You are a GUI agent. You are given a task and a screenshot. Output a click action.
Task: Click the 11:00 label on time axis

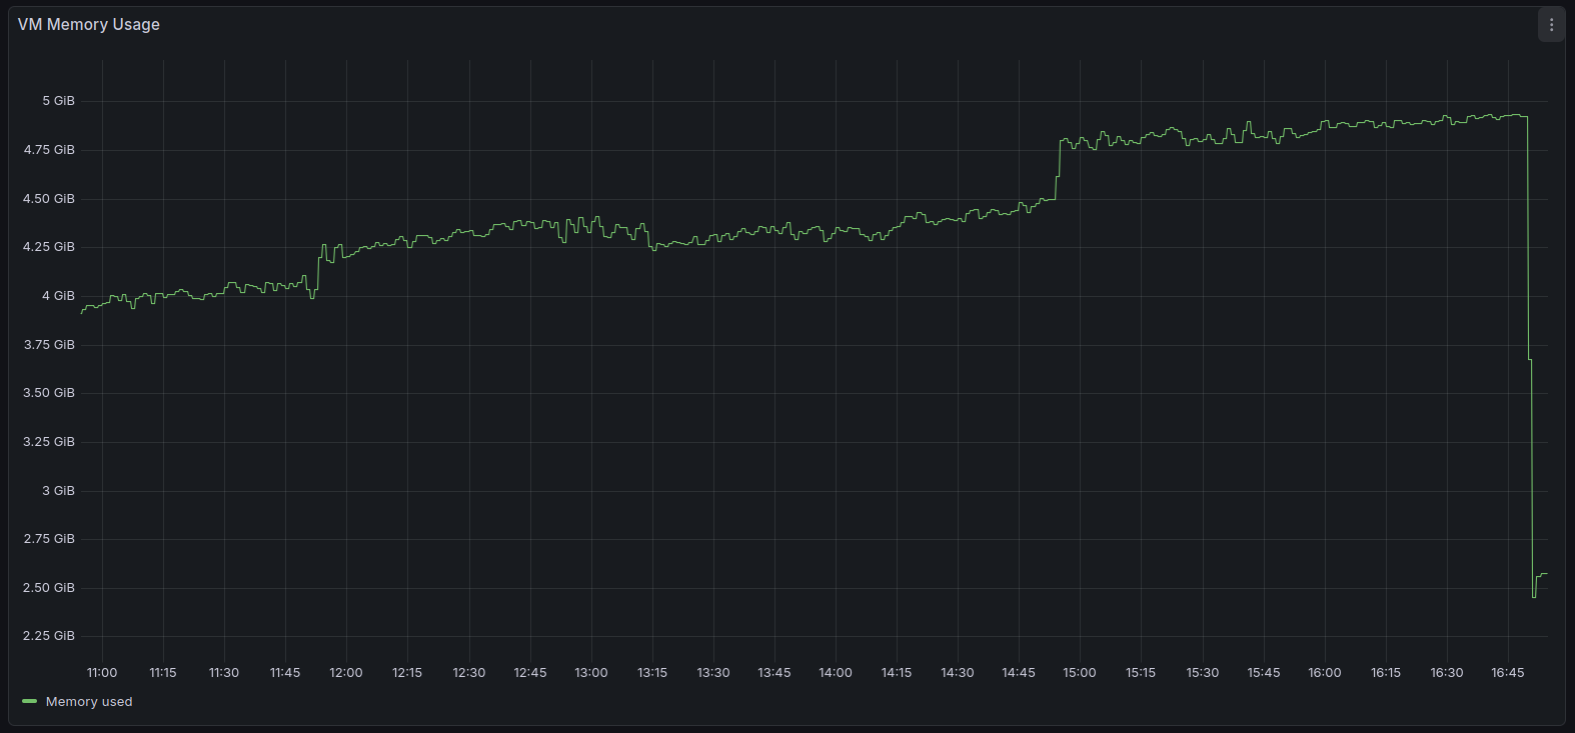click(102, 673)
